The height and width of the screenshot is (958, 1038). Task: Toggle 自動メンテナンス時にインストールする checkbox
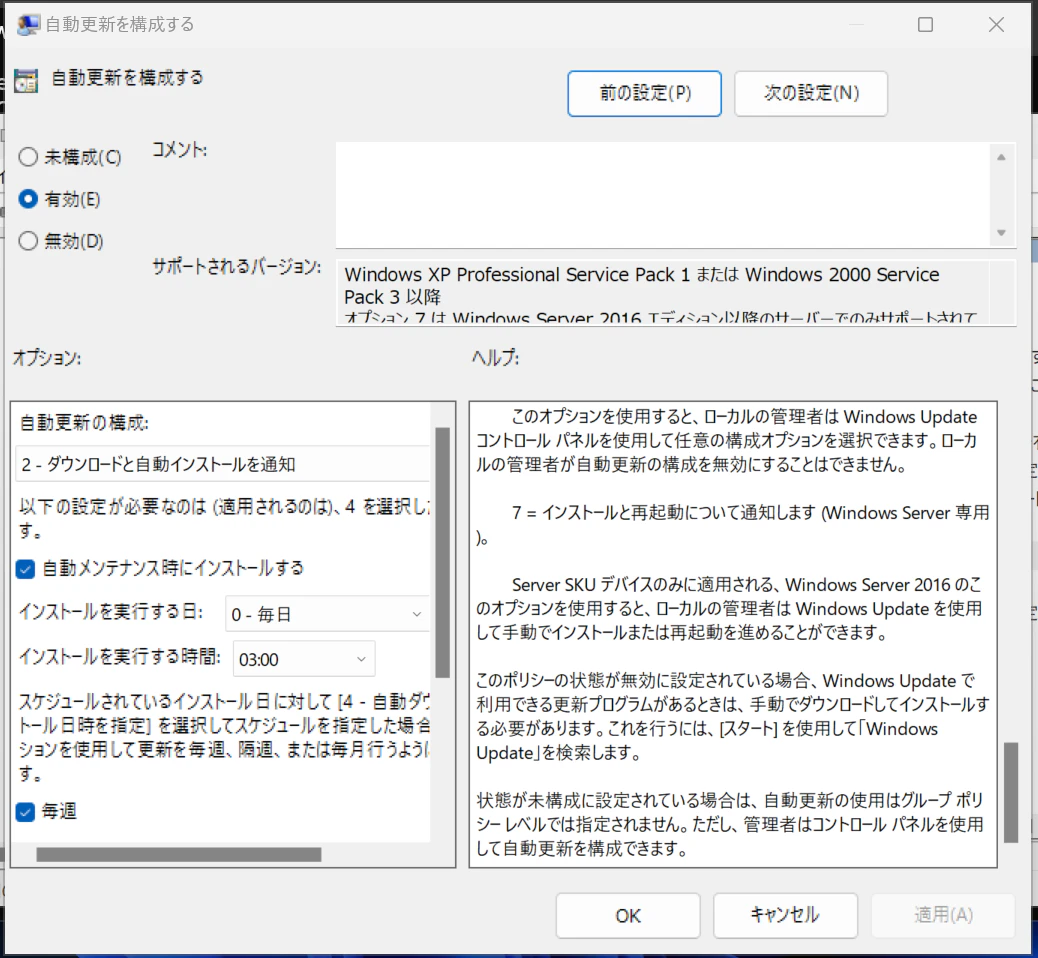(x=25, y=569)
